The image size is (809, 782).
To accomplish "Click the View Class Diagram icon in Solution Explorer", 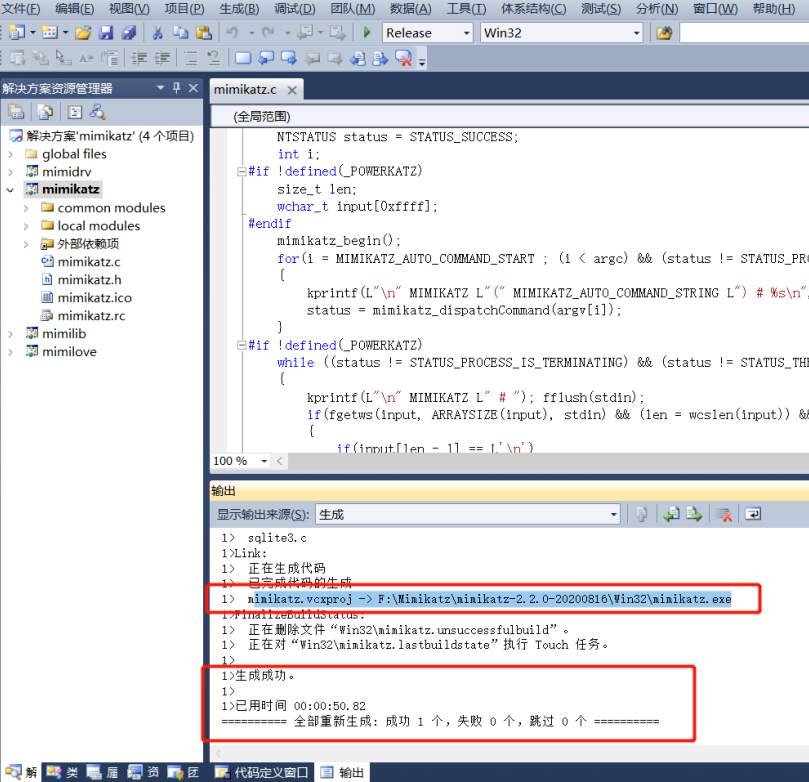I will [97, 111].
